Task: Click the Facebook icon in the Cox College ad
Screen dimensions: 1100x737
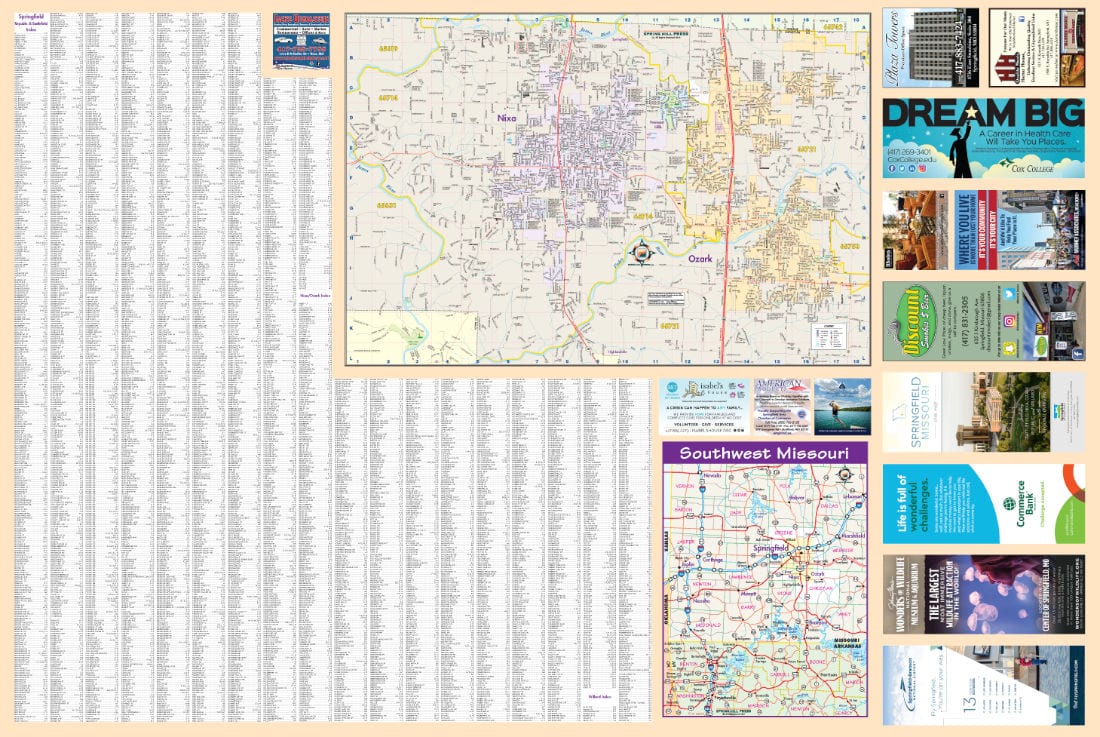Action: pyautogui.click(x=892, y=168)
